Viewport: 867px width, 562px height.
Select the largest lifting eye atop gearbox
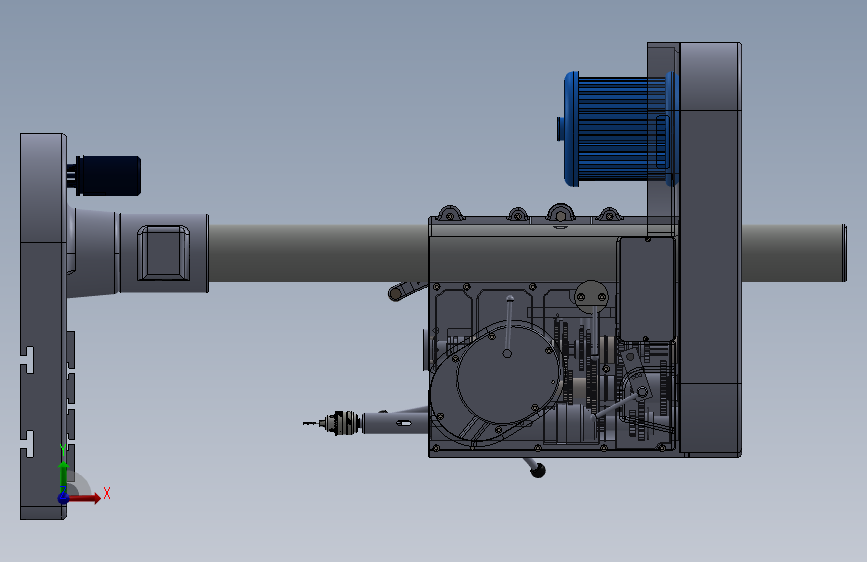tap(560, 212)
